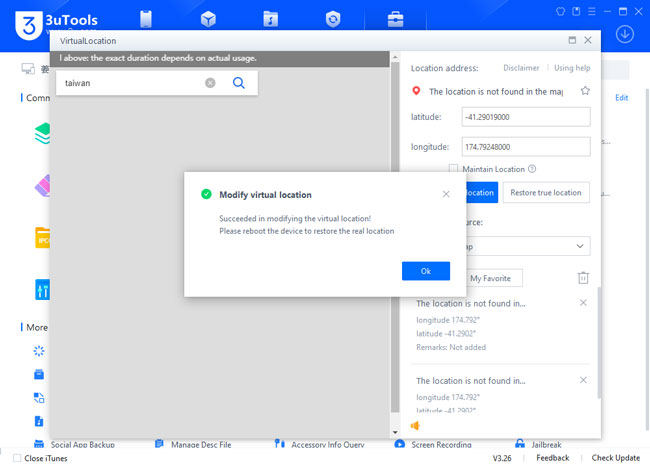Click the search magnifier icon
The width and height of the screenshot is (650, 468).
pyautogui.click(x=239, y=83)
